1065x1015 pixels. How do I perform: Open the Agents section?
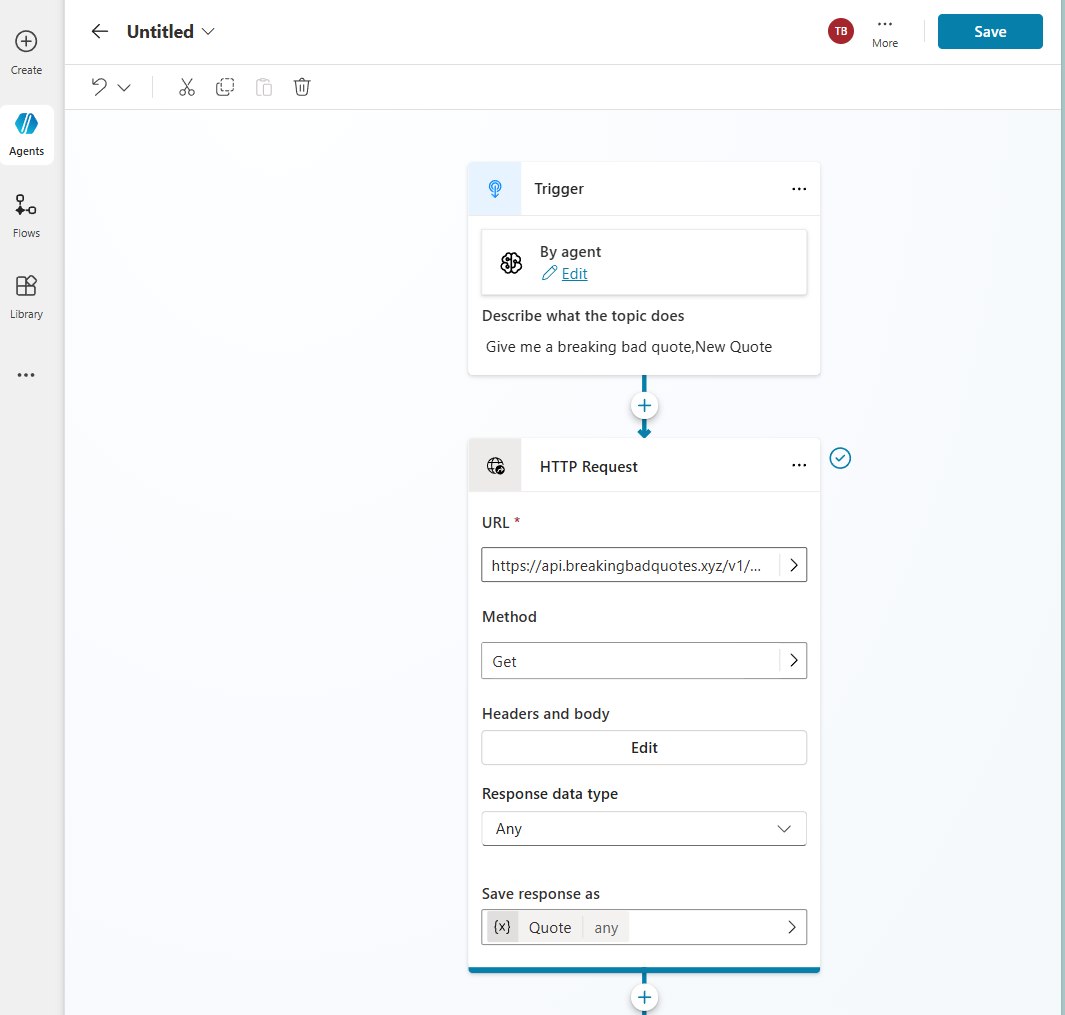coord(26,135)
